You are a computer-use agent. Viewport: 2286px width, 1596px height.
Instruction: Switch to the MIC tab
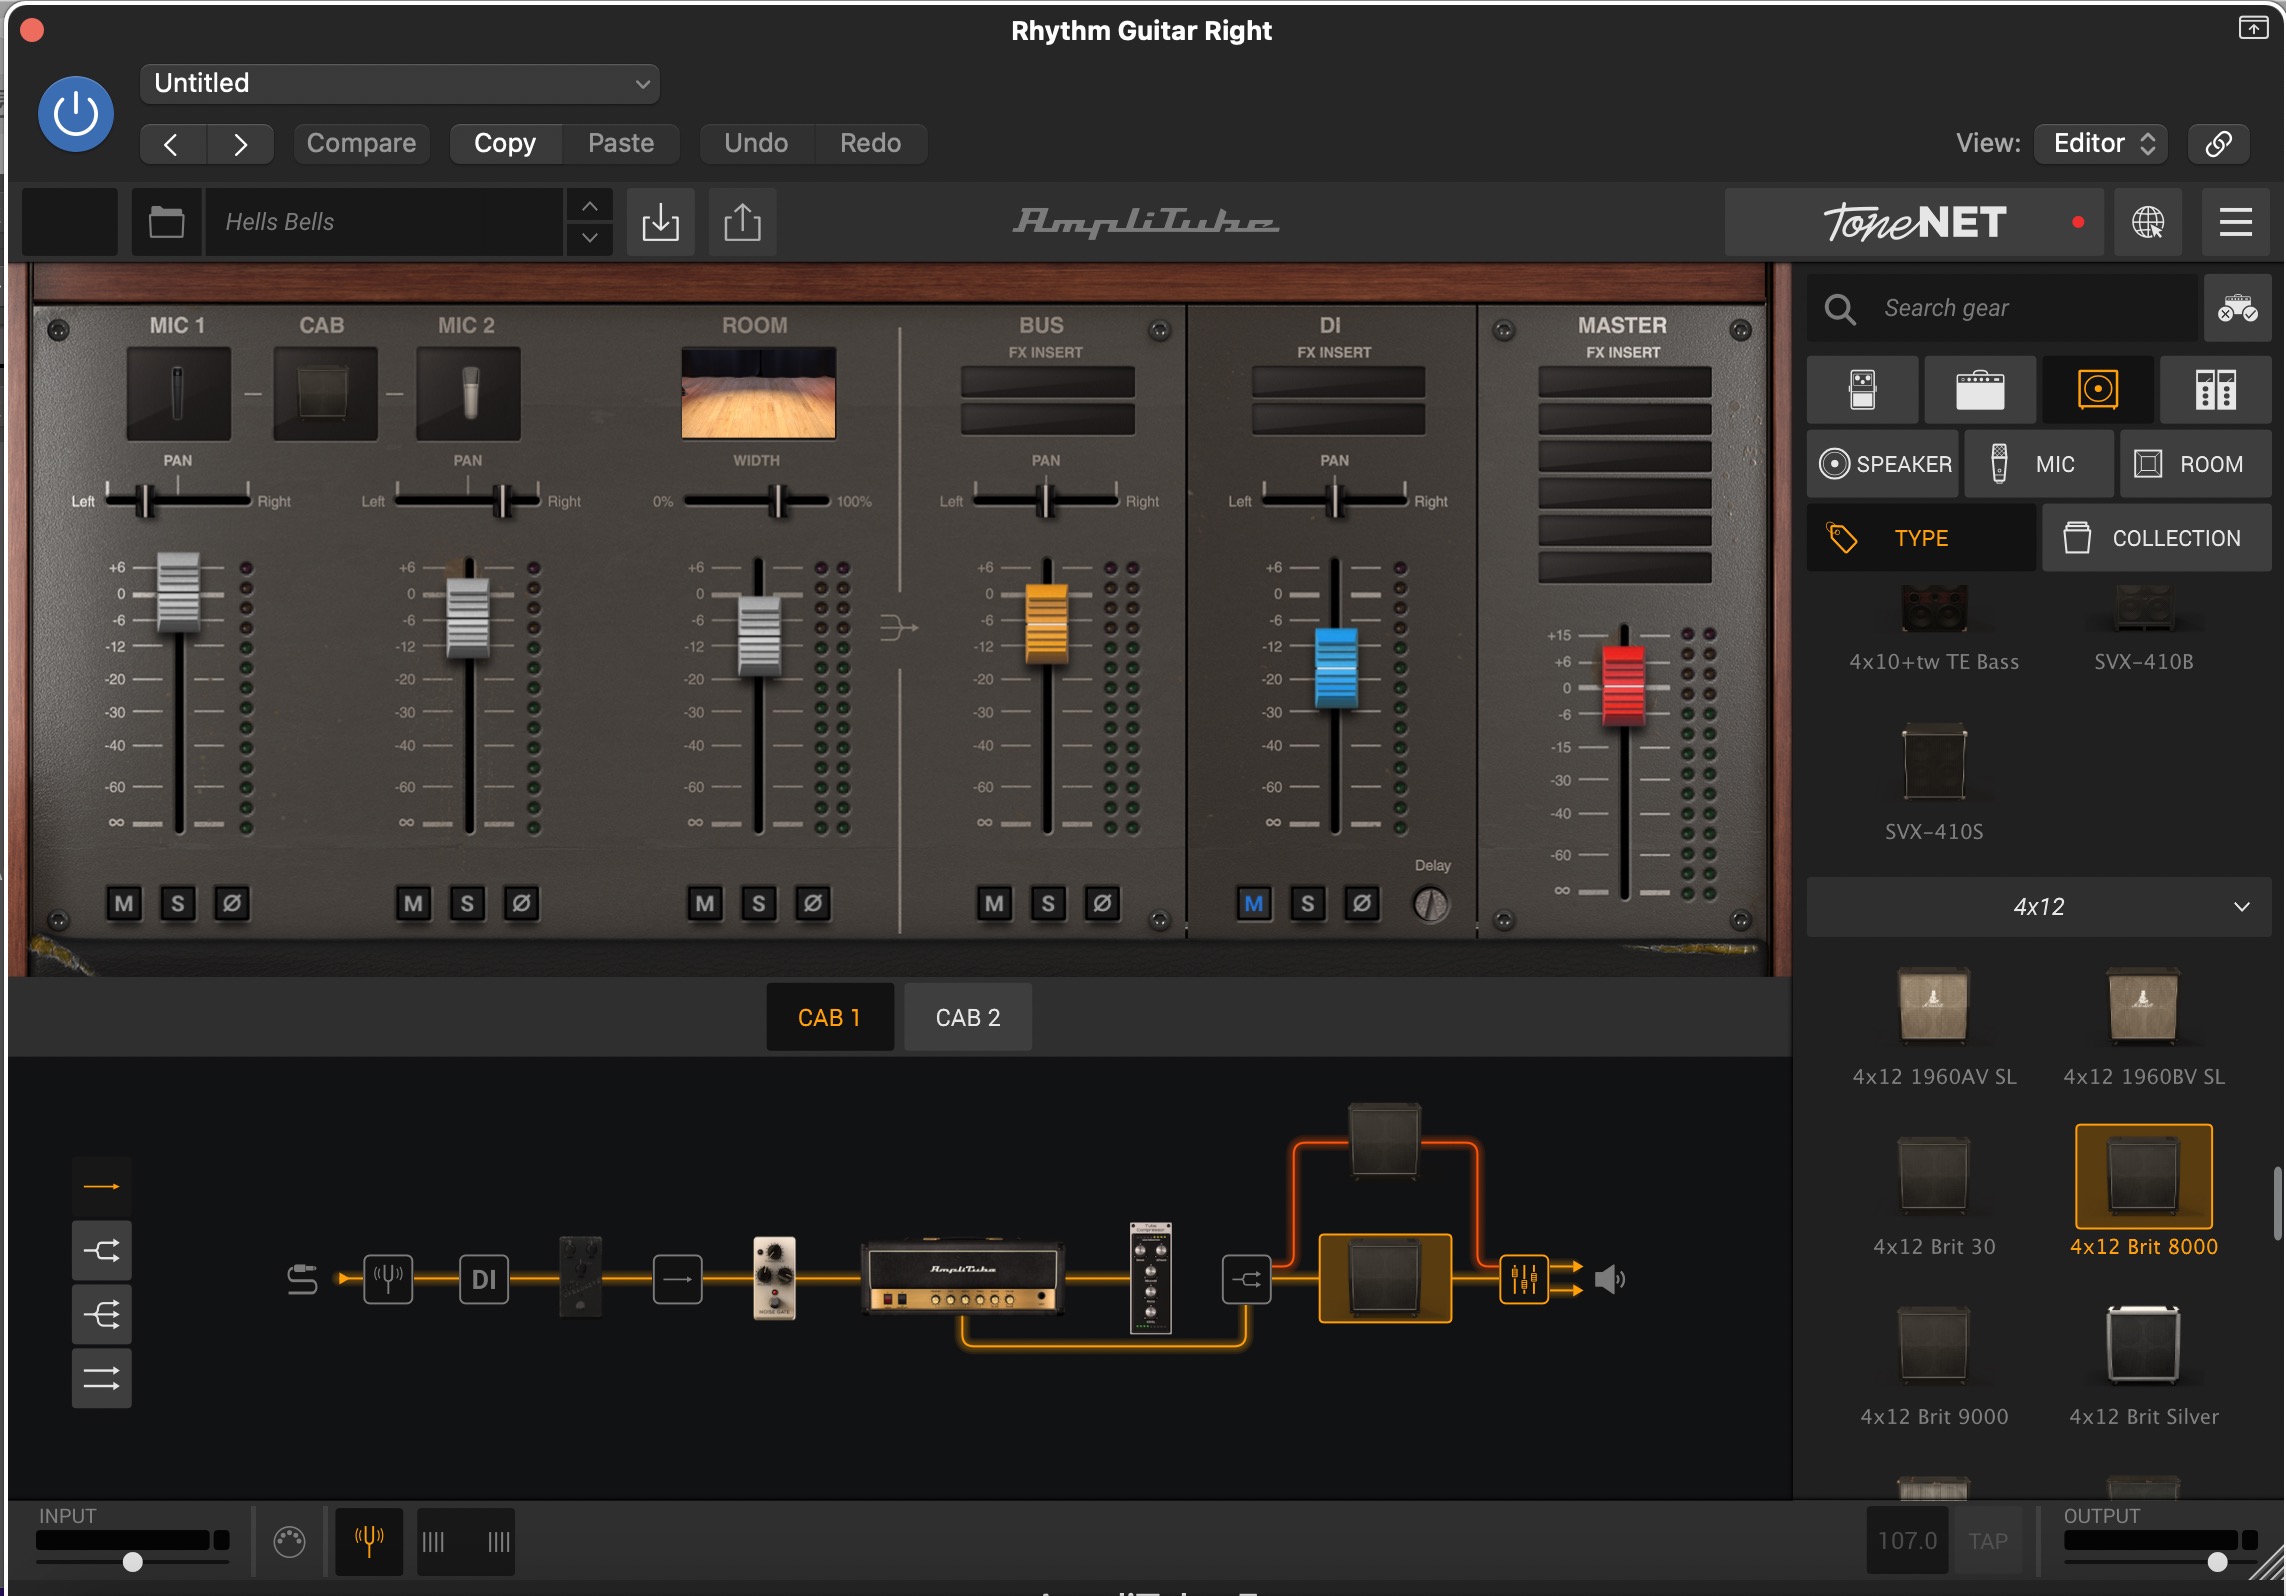pyautogui.click(x=2040, y=464)
